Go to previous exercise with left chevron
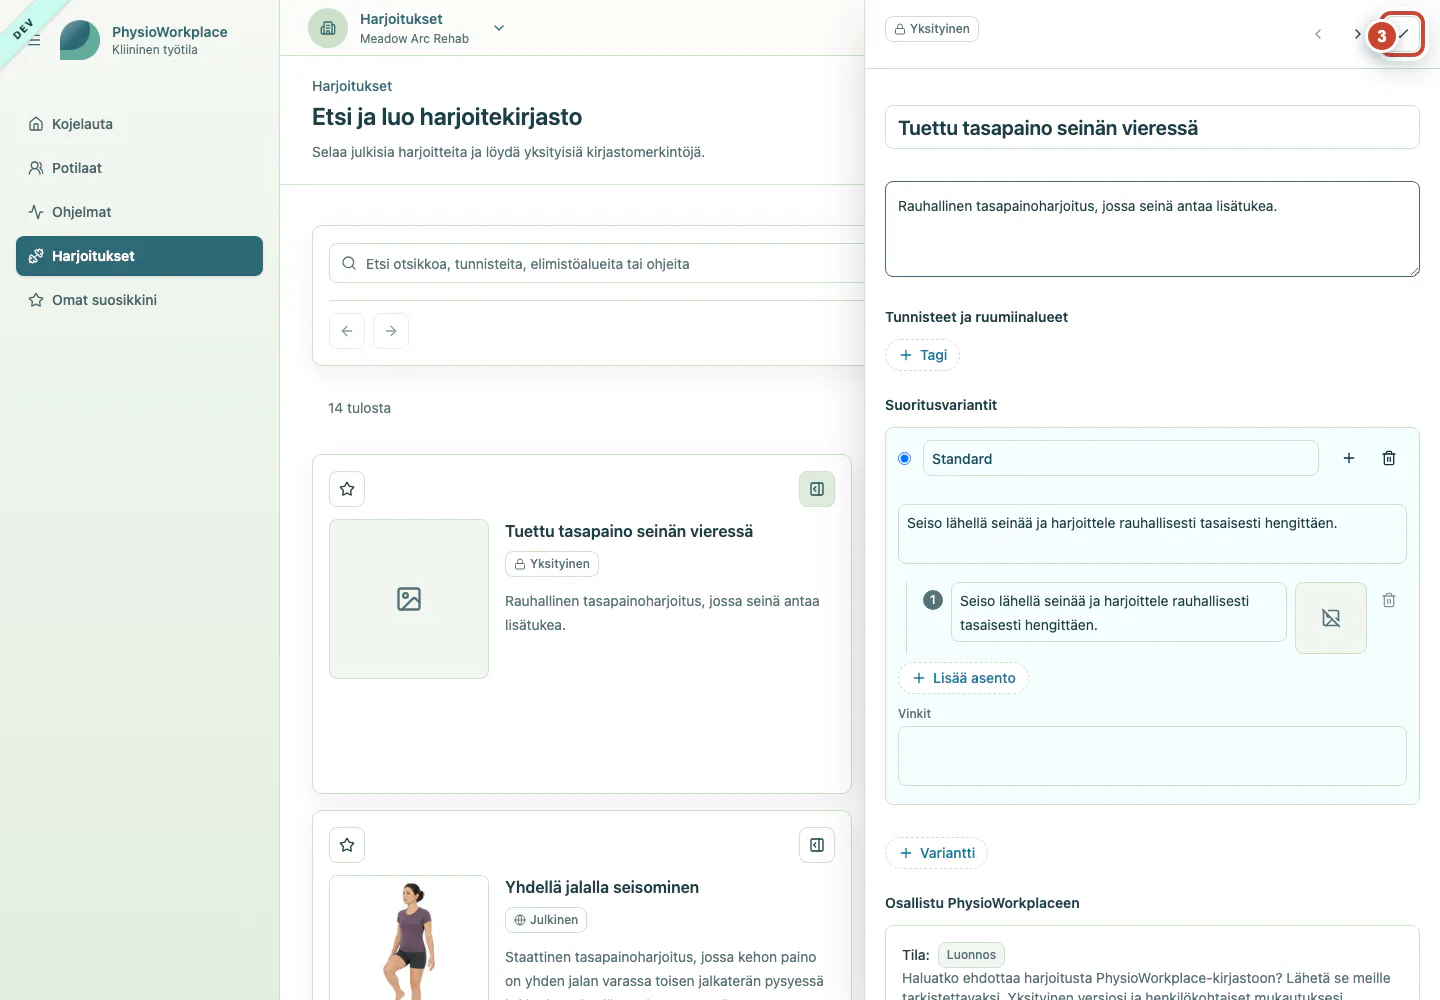This screenshot has width=1440, height=1000. coord(1318,34)
